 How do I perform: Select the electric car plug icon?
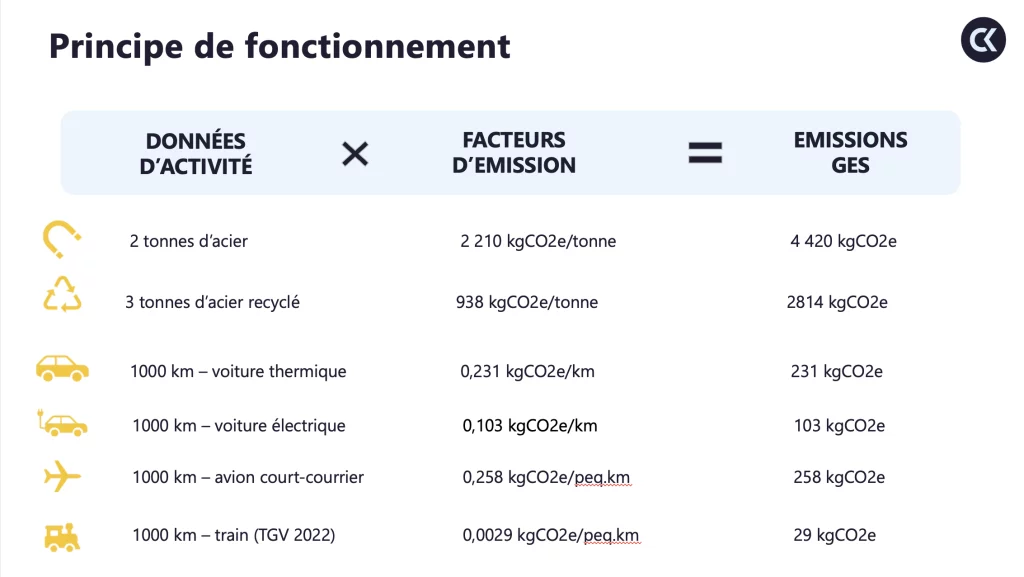(x=64, y=424)
